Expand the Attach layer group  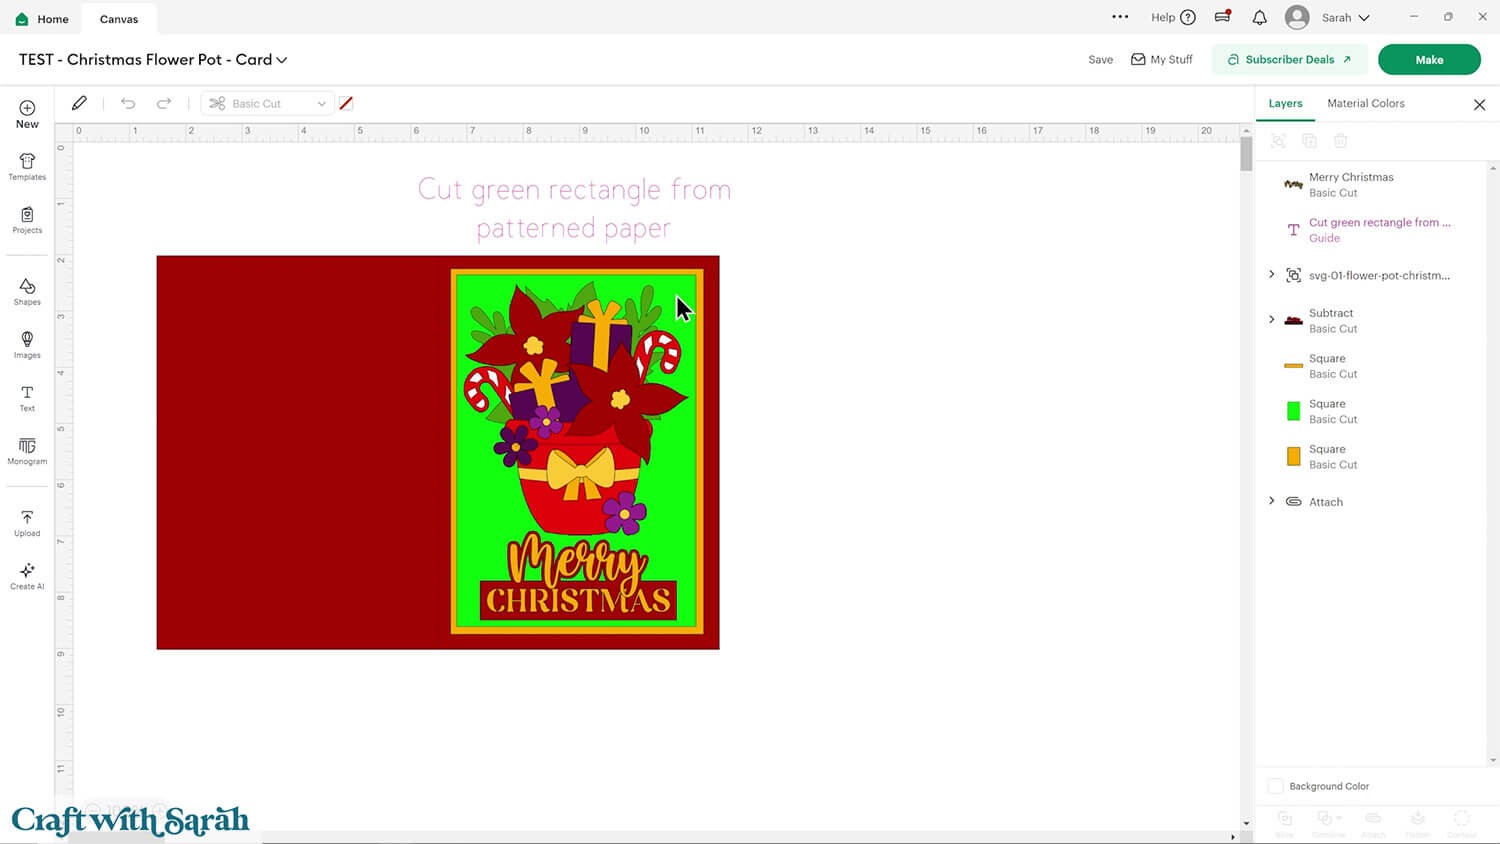point(1272,501)
